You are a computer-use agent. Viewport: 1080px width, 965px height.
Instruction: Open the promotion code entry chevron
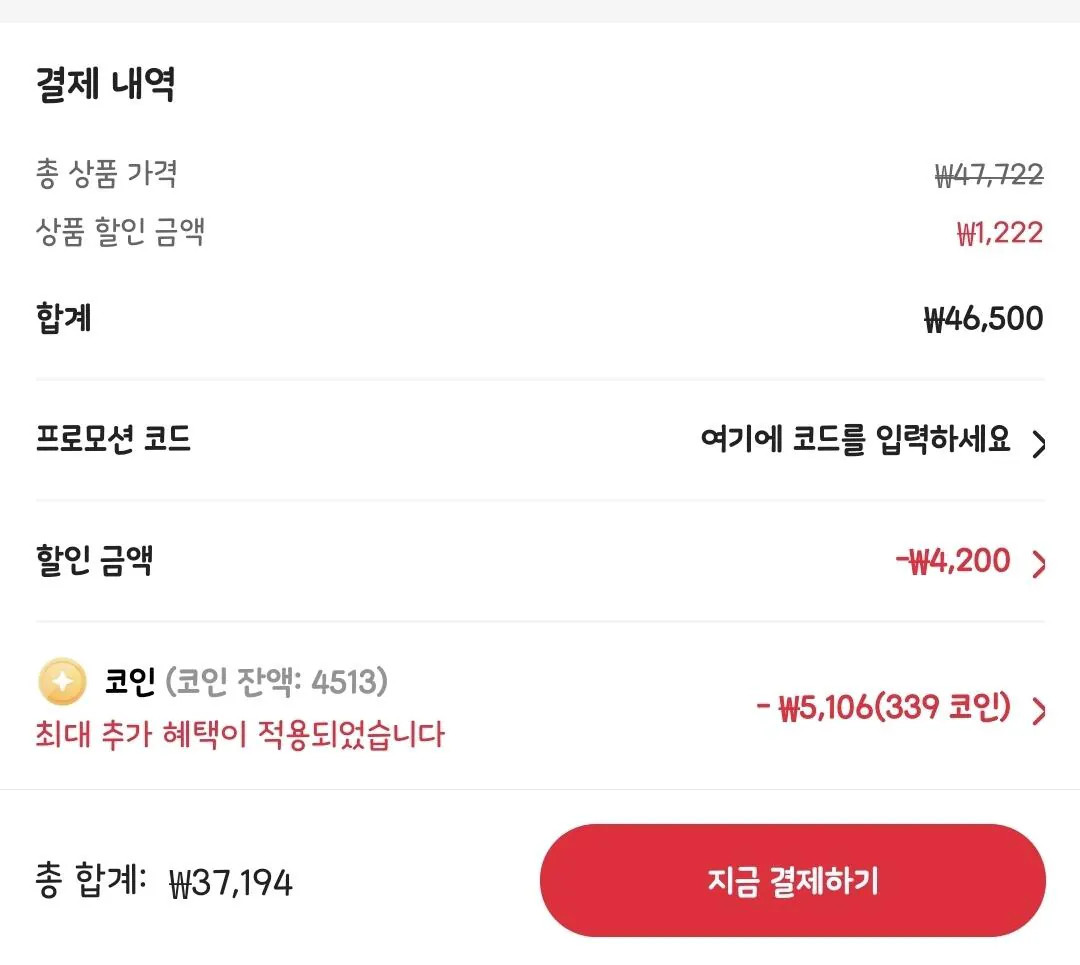1038,444
